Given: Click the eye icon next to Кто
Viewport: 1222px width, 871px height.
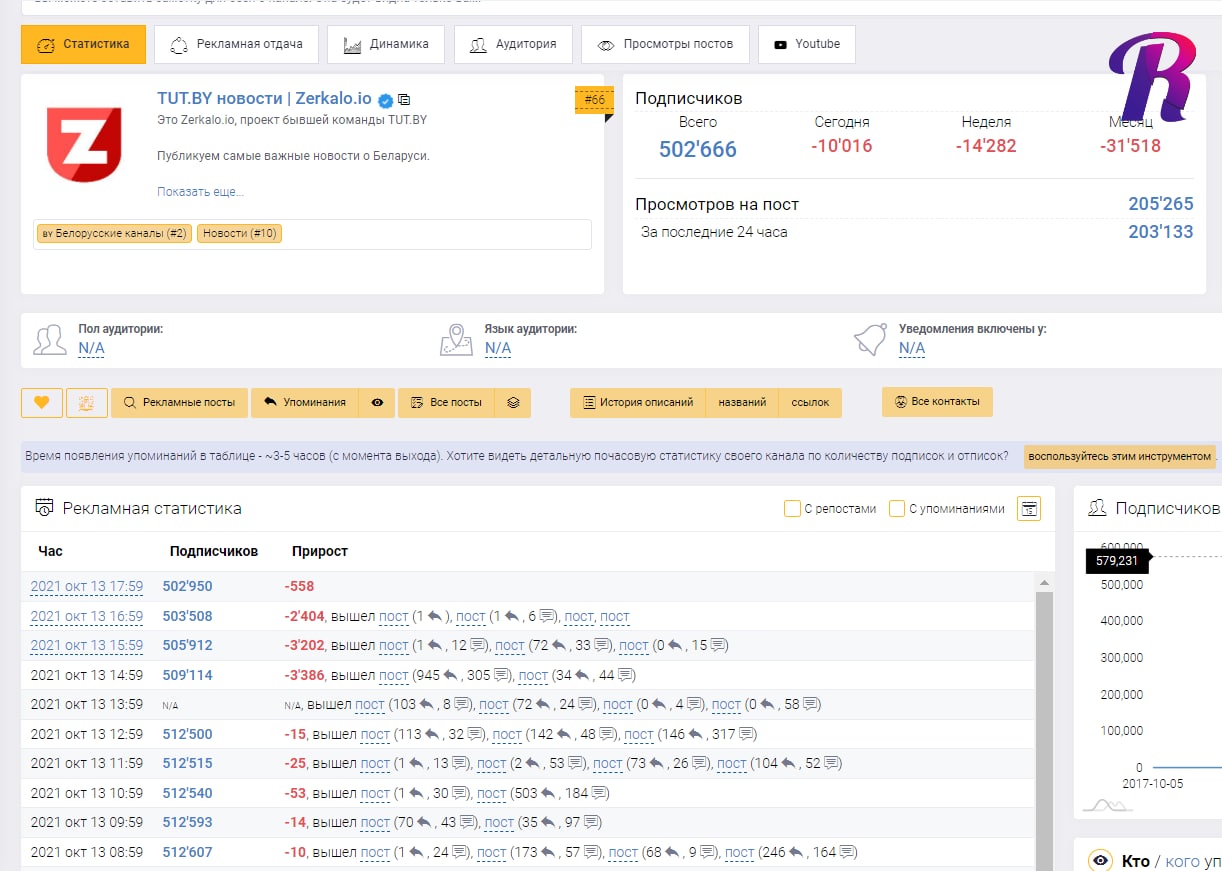Looking at the screenshot, I should point(1101,860).
